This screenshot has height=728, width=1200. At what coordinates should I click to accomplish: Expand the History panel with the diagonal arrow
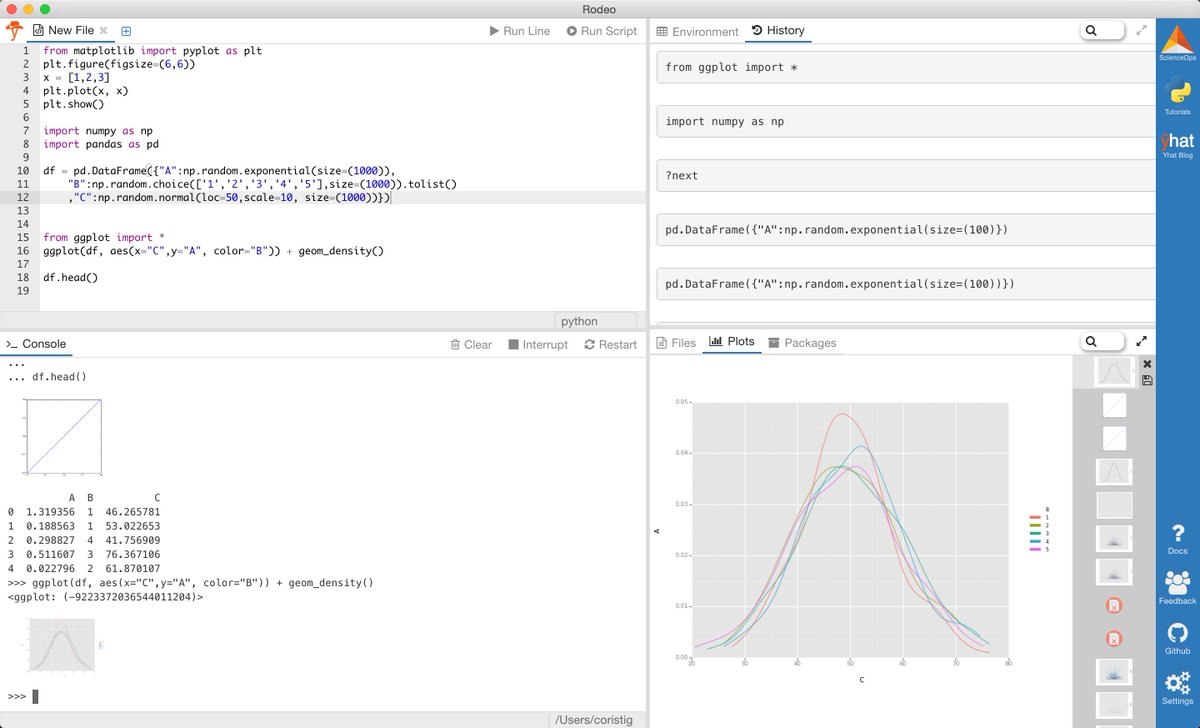1143,30
